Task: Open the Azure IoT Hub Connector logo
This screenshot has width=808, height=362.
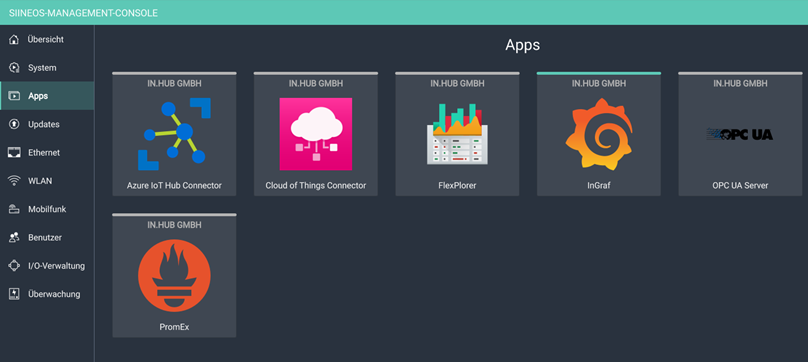Action: click(174, 134)
